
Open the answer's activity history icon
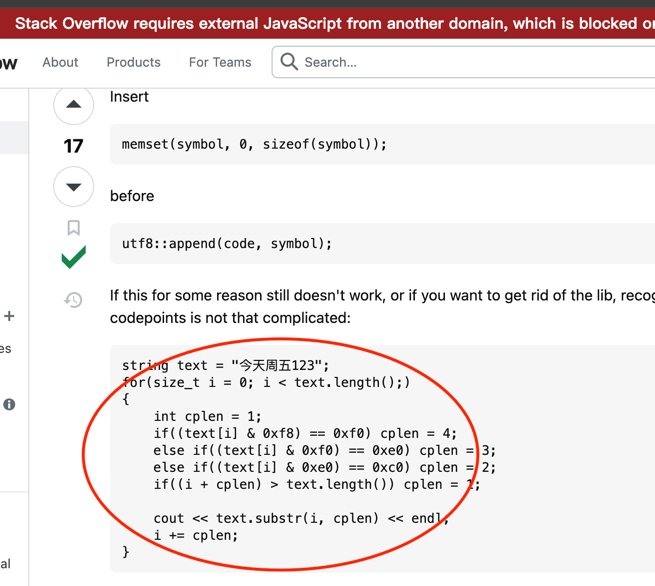click(74, 299)
